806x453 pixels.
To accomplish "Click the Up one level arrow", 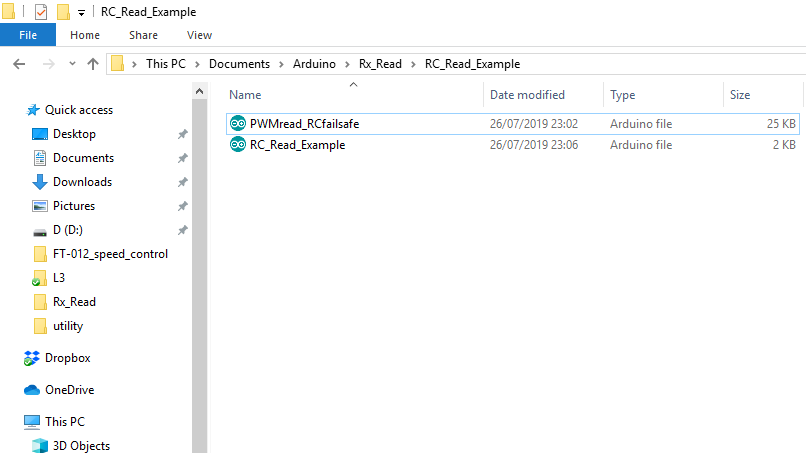I will coord(93,64).
